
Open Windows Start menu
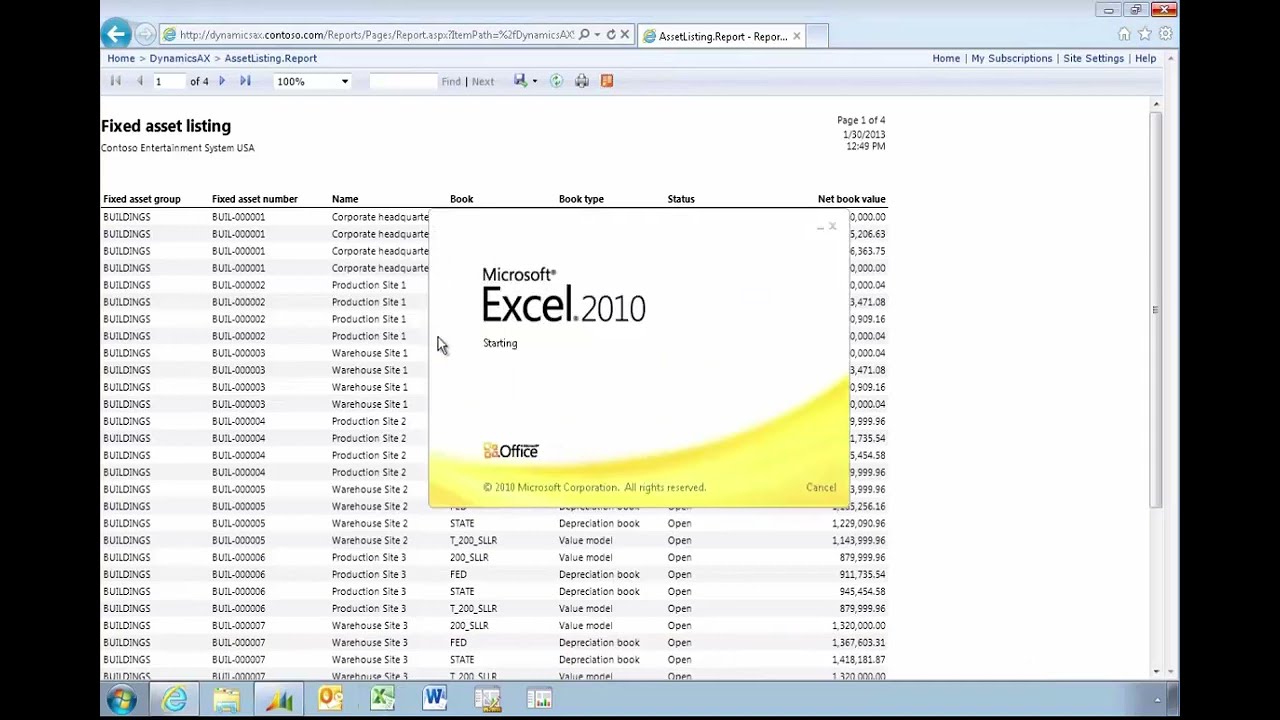122,700
